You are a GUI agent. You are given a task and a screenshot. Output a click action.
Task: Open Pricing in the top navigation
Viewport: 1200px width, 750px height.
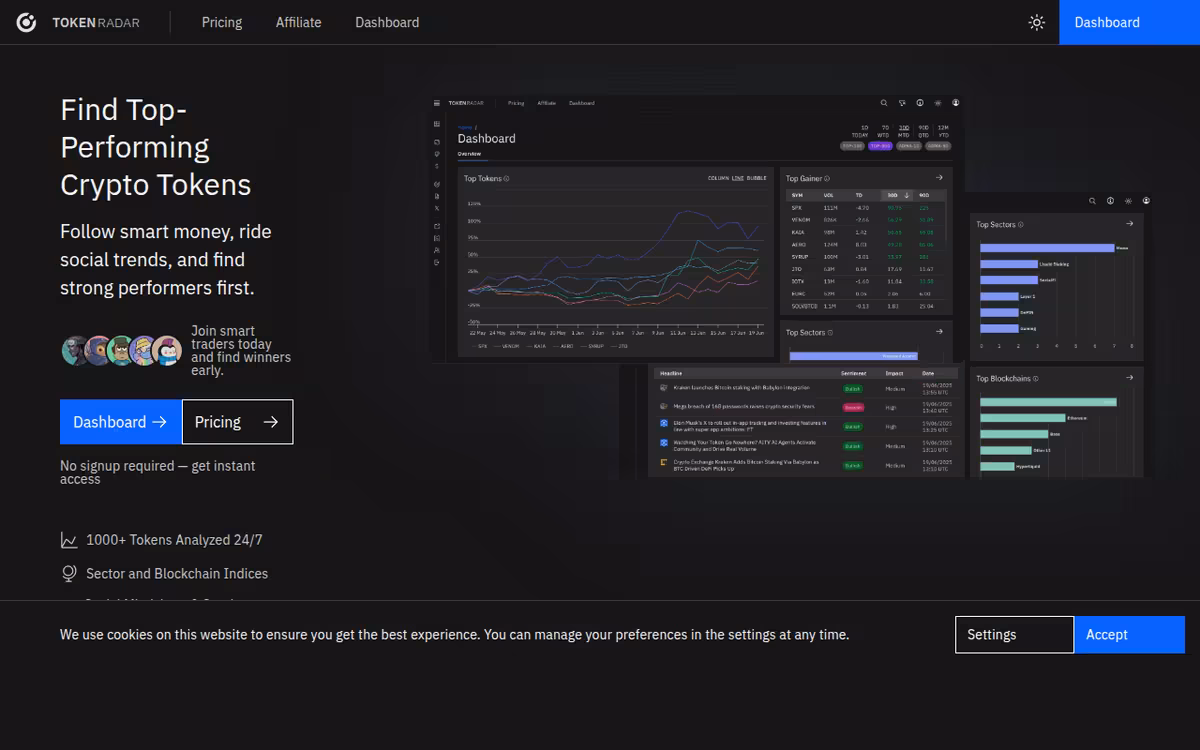tap(222, 22)
